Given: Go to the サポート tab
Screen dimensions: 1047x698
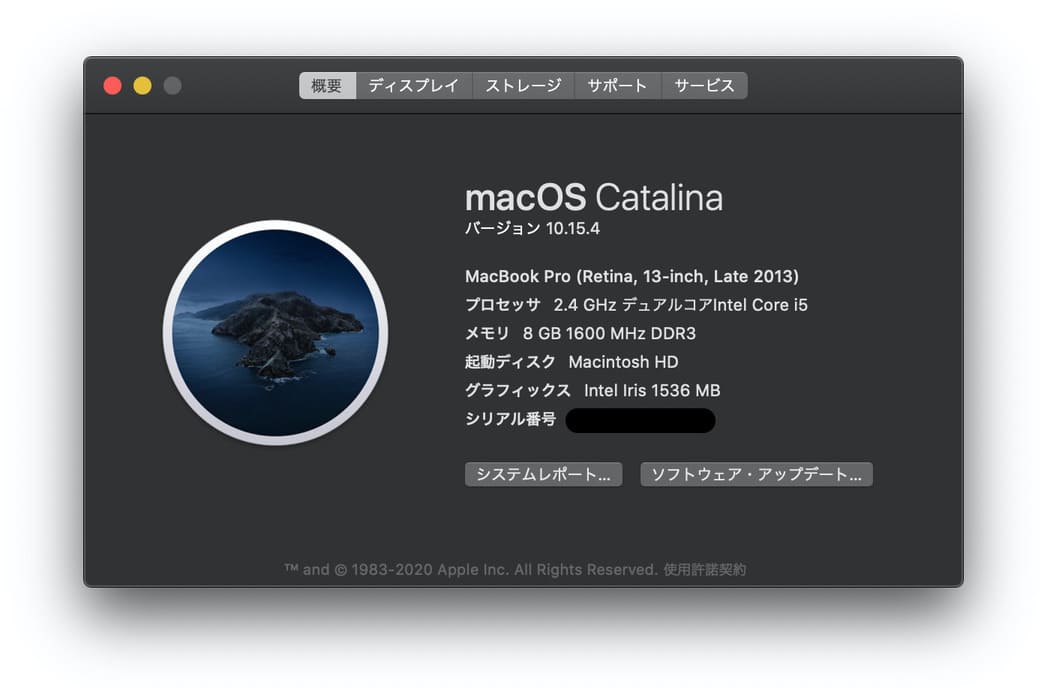Looking at the screenshot, I should 618,85.
